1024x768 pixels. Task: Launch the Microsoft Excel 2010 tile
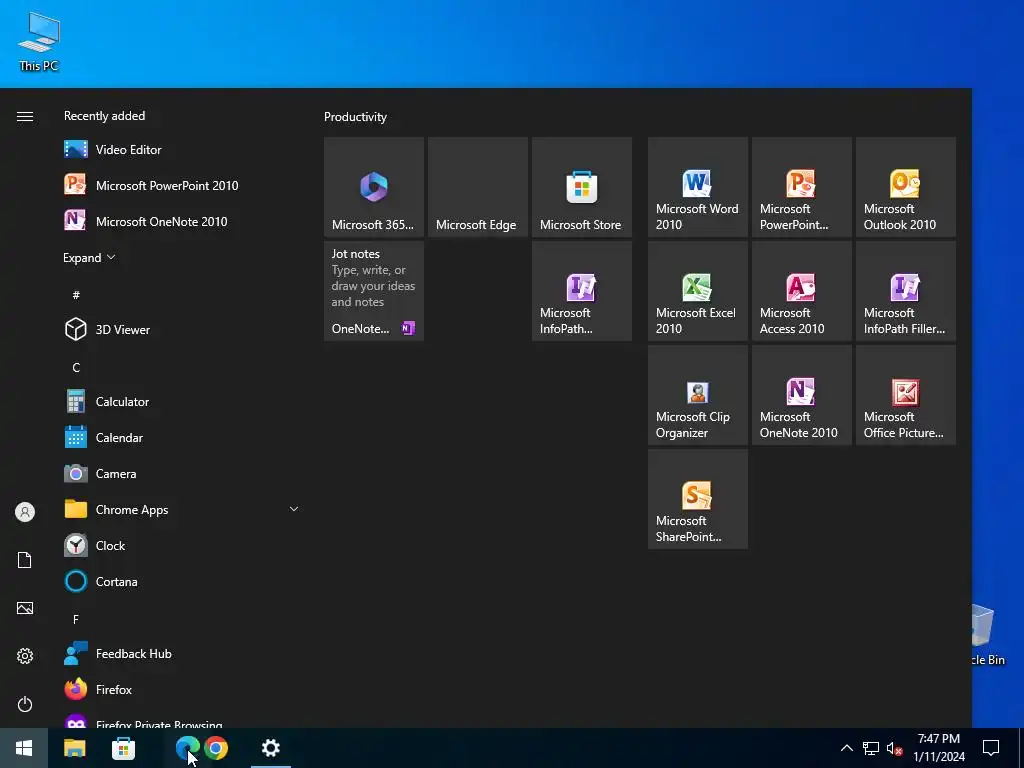[x=697, y=291]
